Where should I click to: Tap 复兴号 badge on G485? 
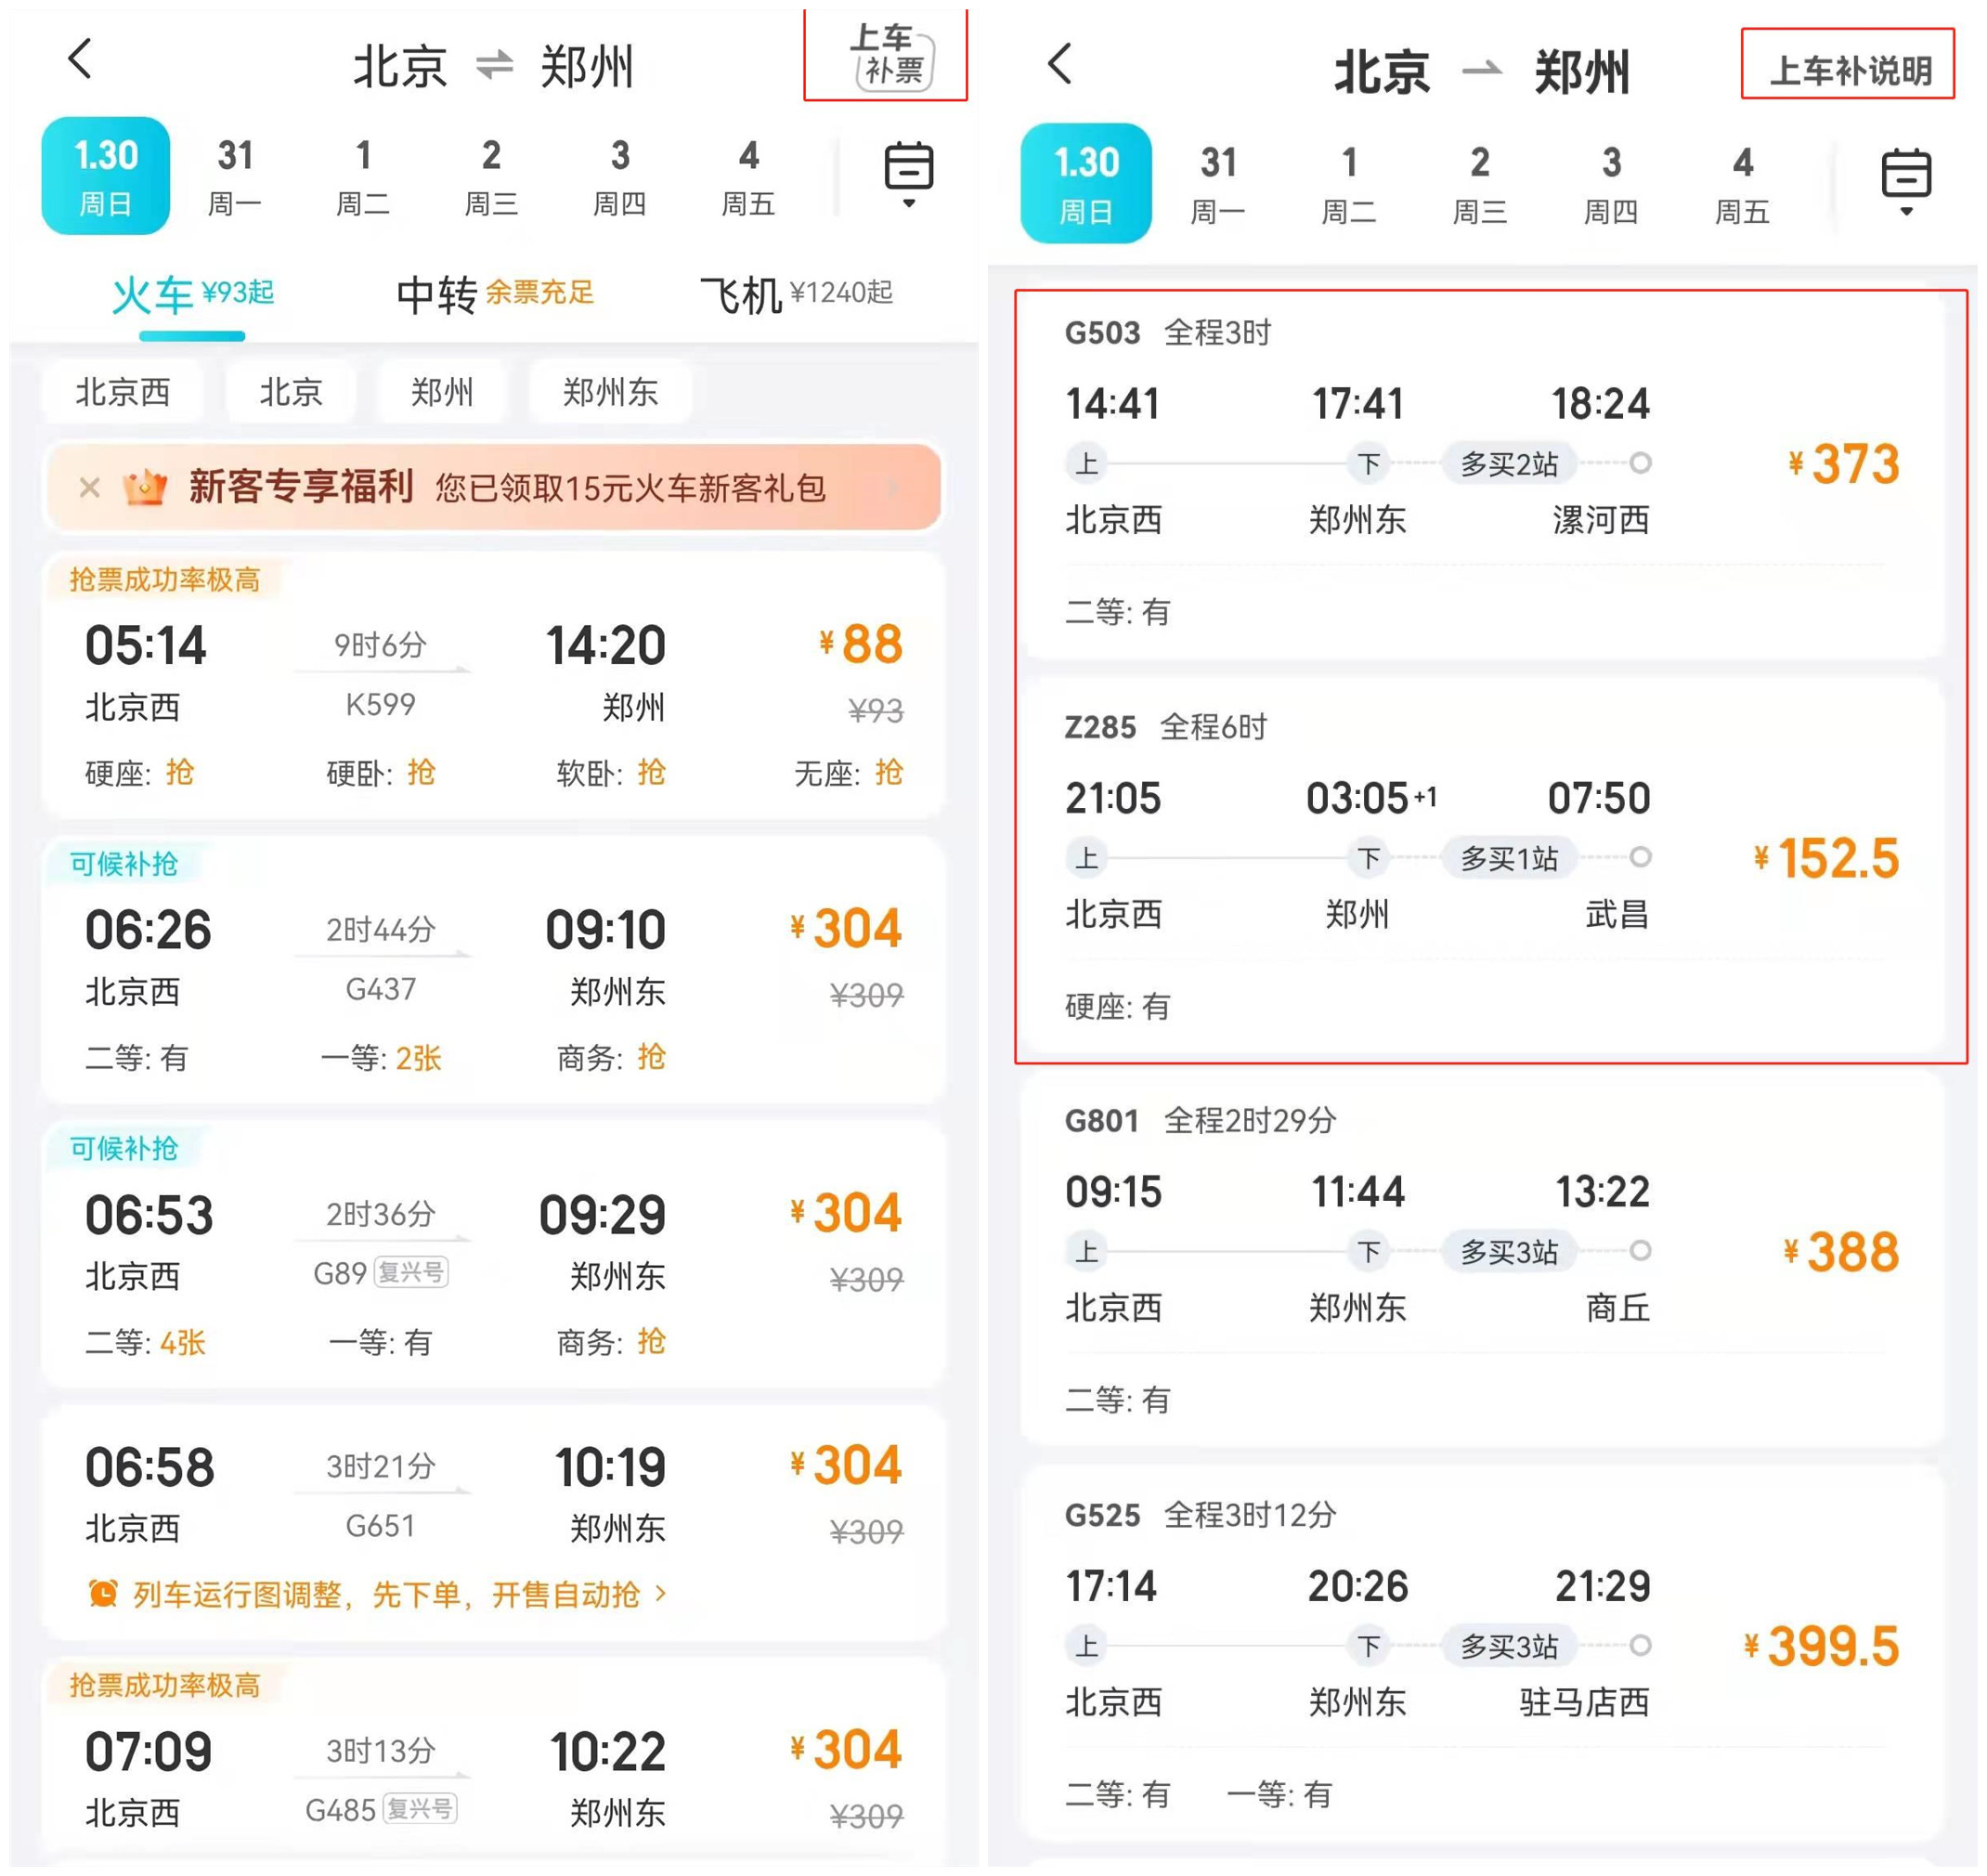point(420,1809)
